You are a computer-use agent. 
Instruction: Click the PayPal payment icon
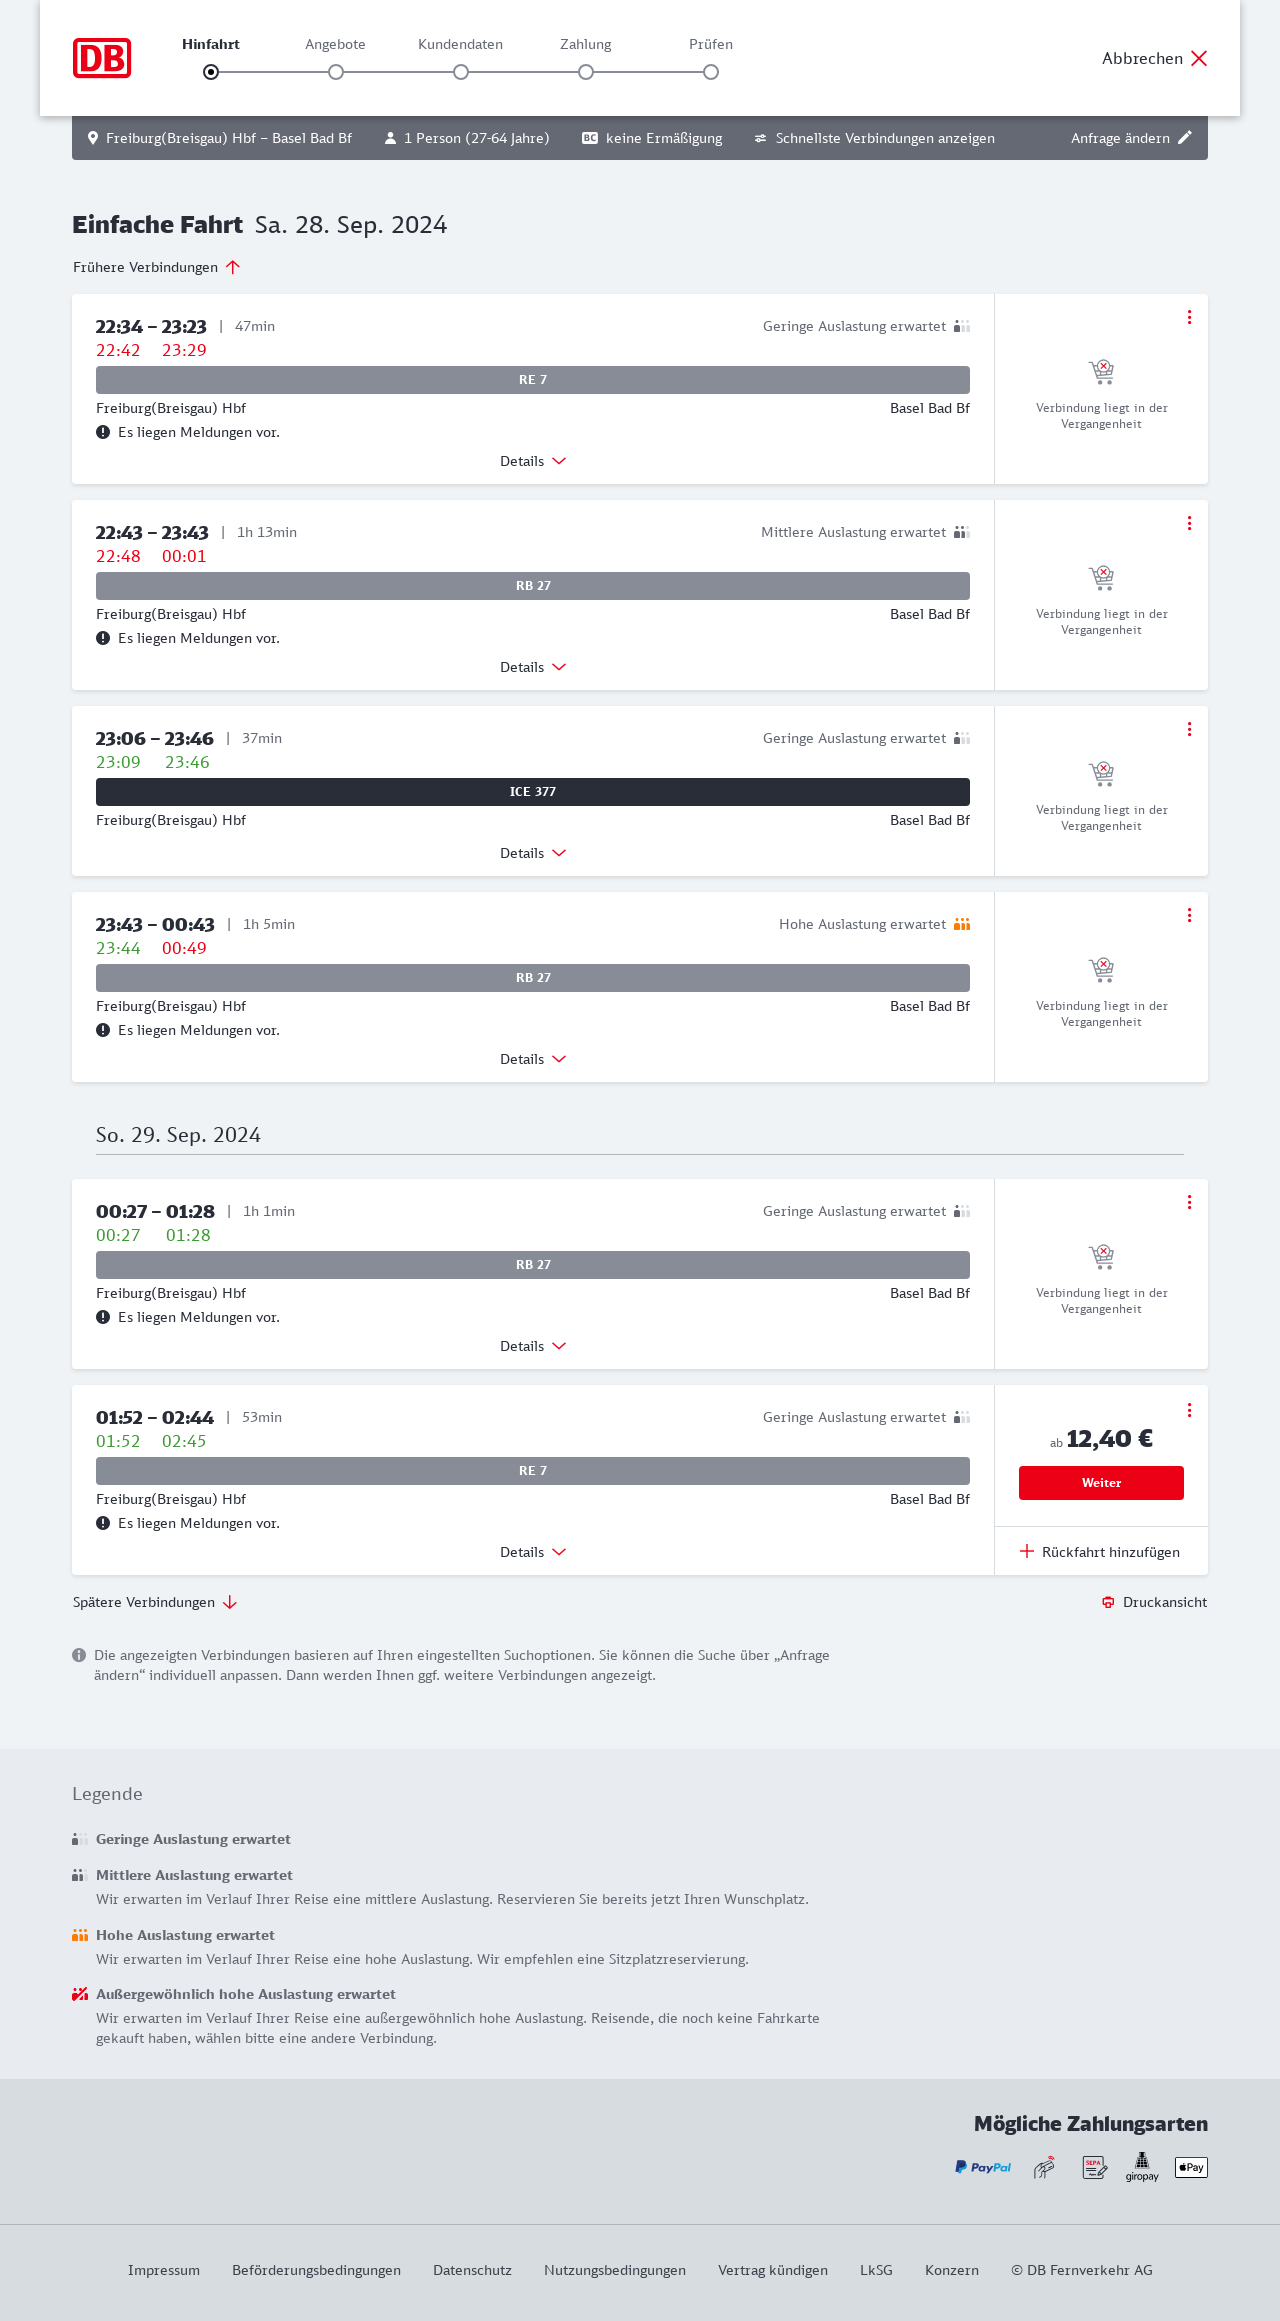(x=983, y=2167)
